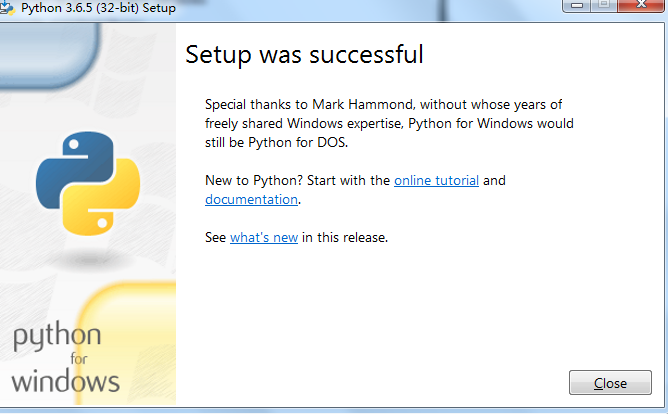Minimize the Python Setup window

pos(577,6)
